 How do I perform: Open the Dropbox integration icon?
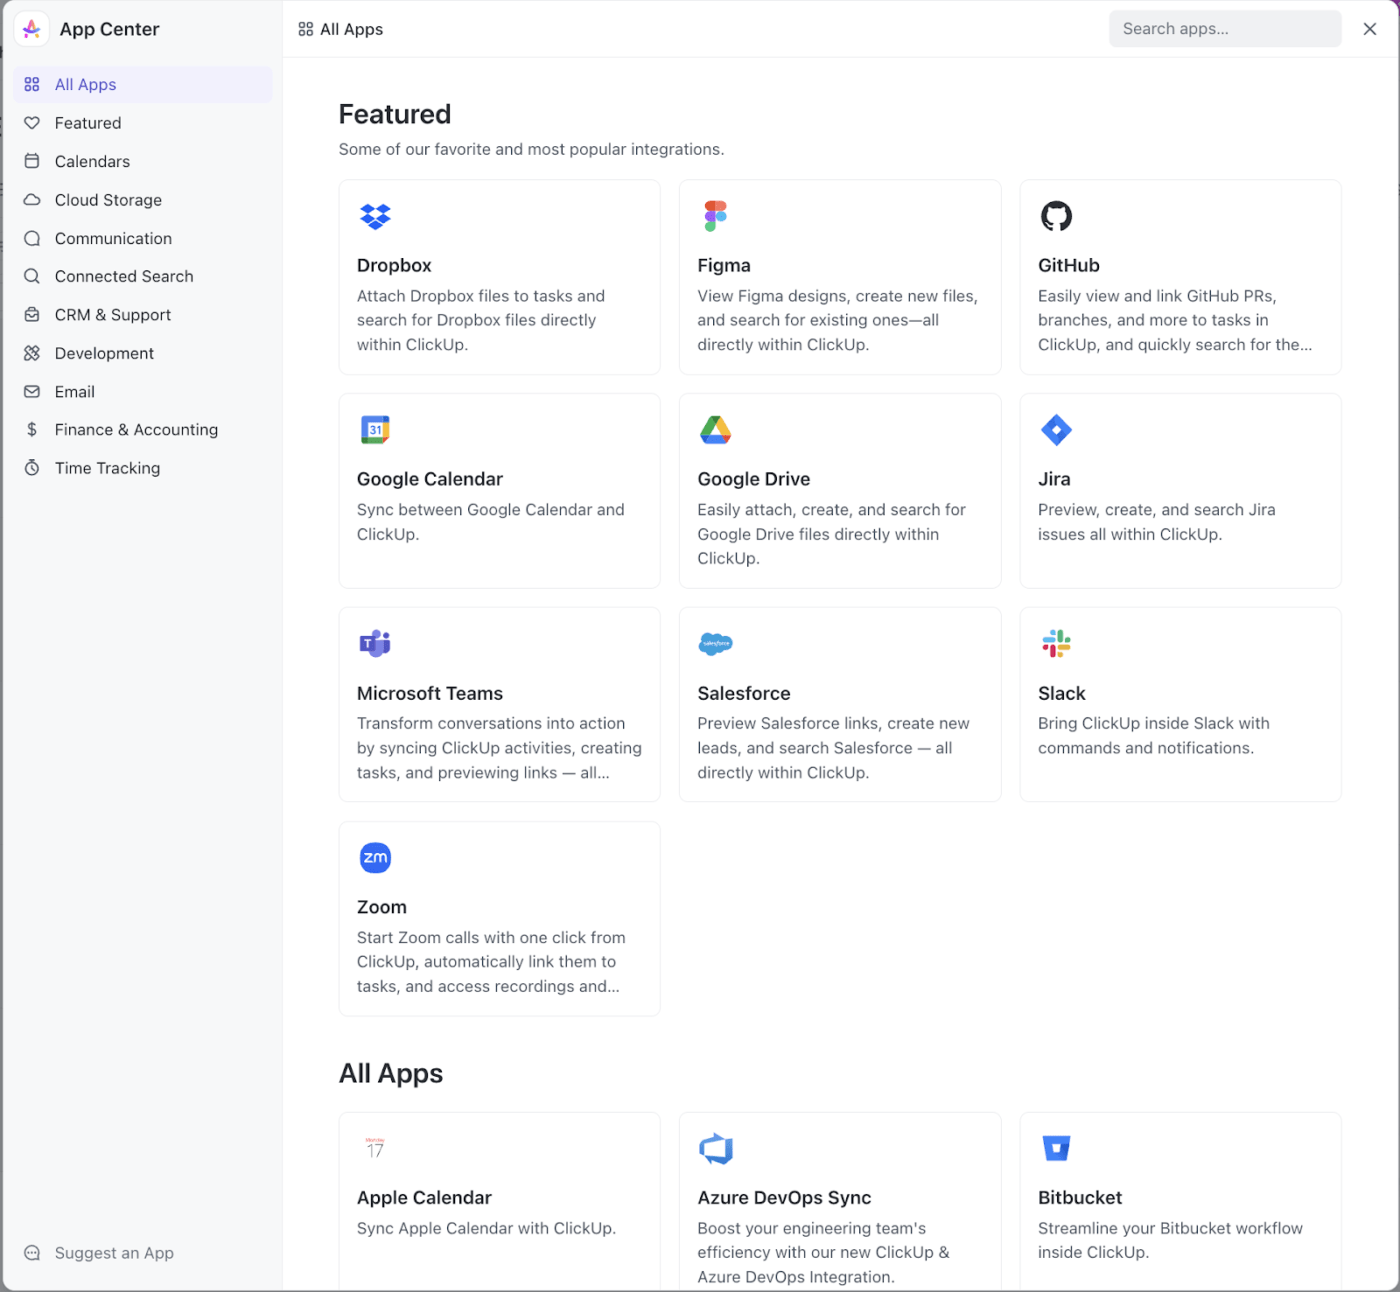(x=375, y=216)
